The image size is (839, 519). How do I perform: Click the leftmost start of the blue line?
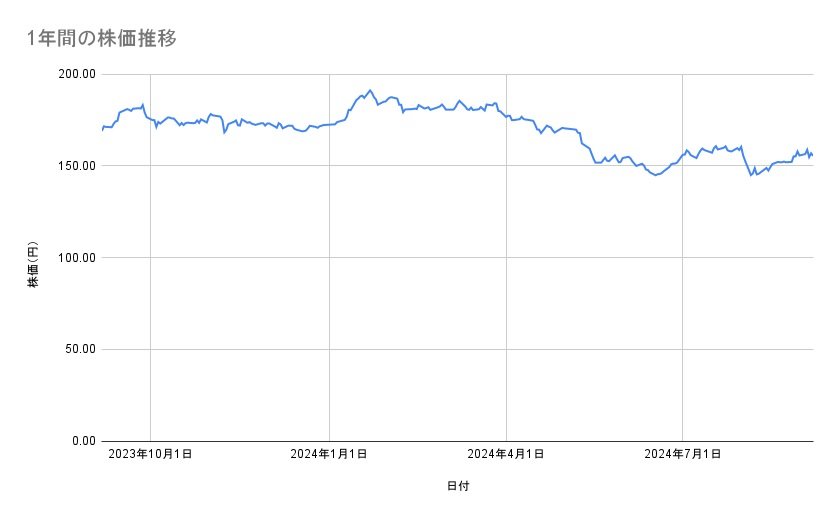coord(102,130)
